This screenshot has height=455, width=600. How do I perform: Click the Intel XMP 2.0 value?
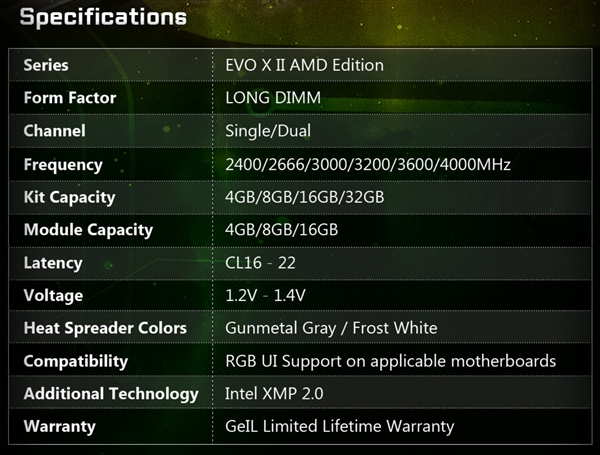point(273,394)
